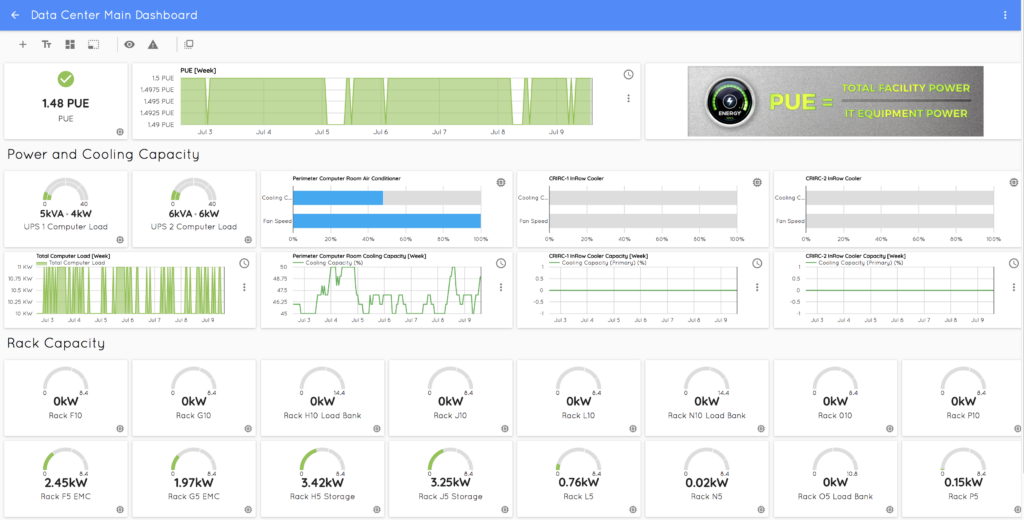Click target icon on UPS 1 Computer Load
The image size is (1024, 520).
(x=120, y=240)
